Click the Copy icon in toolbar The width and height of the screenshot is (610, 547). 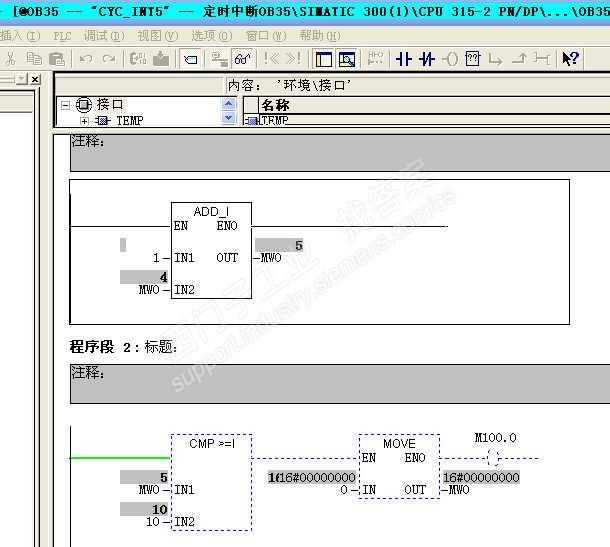click(34, 59)
